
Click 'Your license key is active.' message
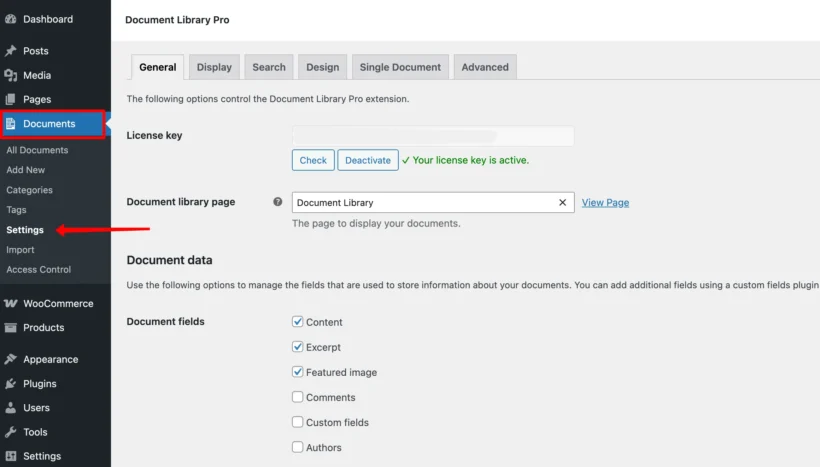[x=470, y=160]
